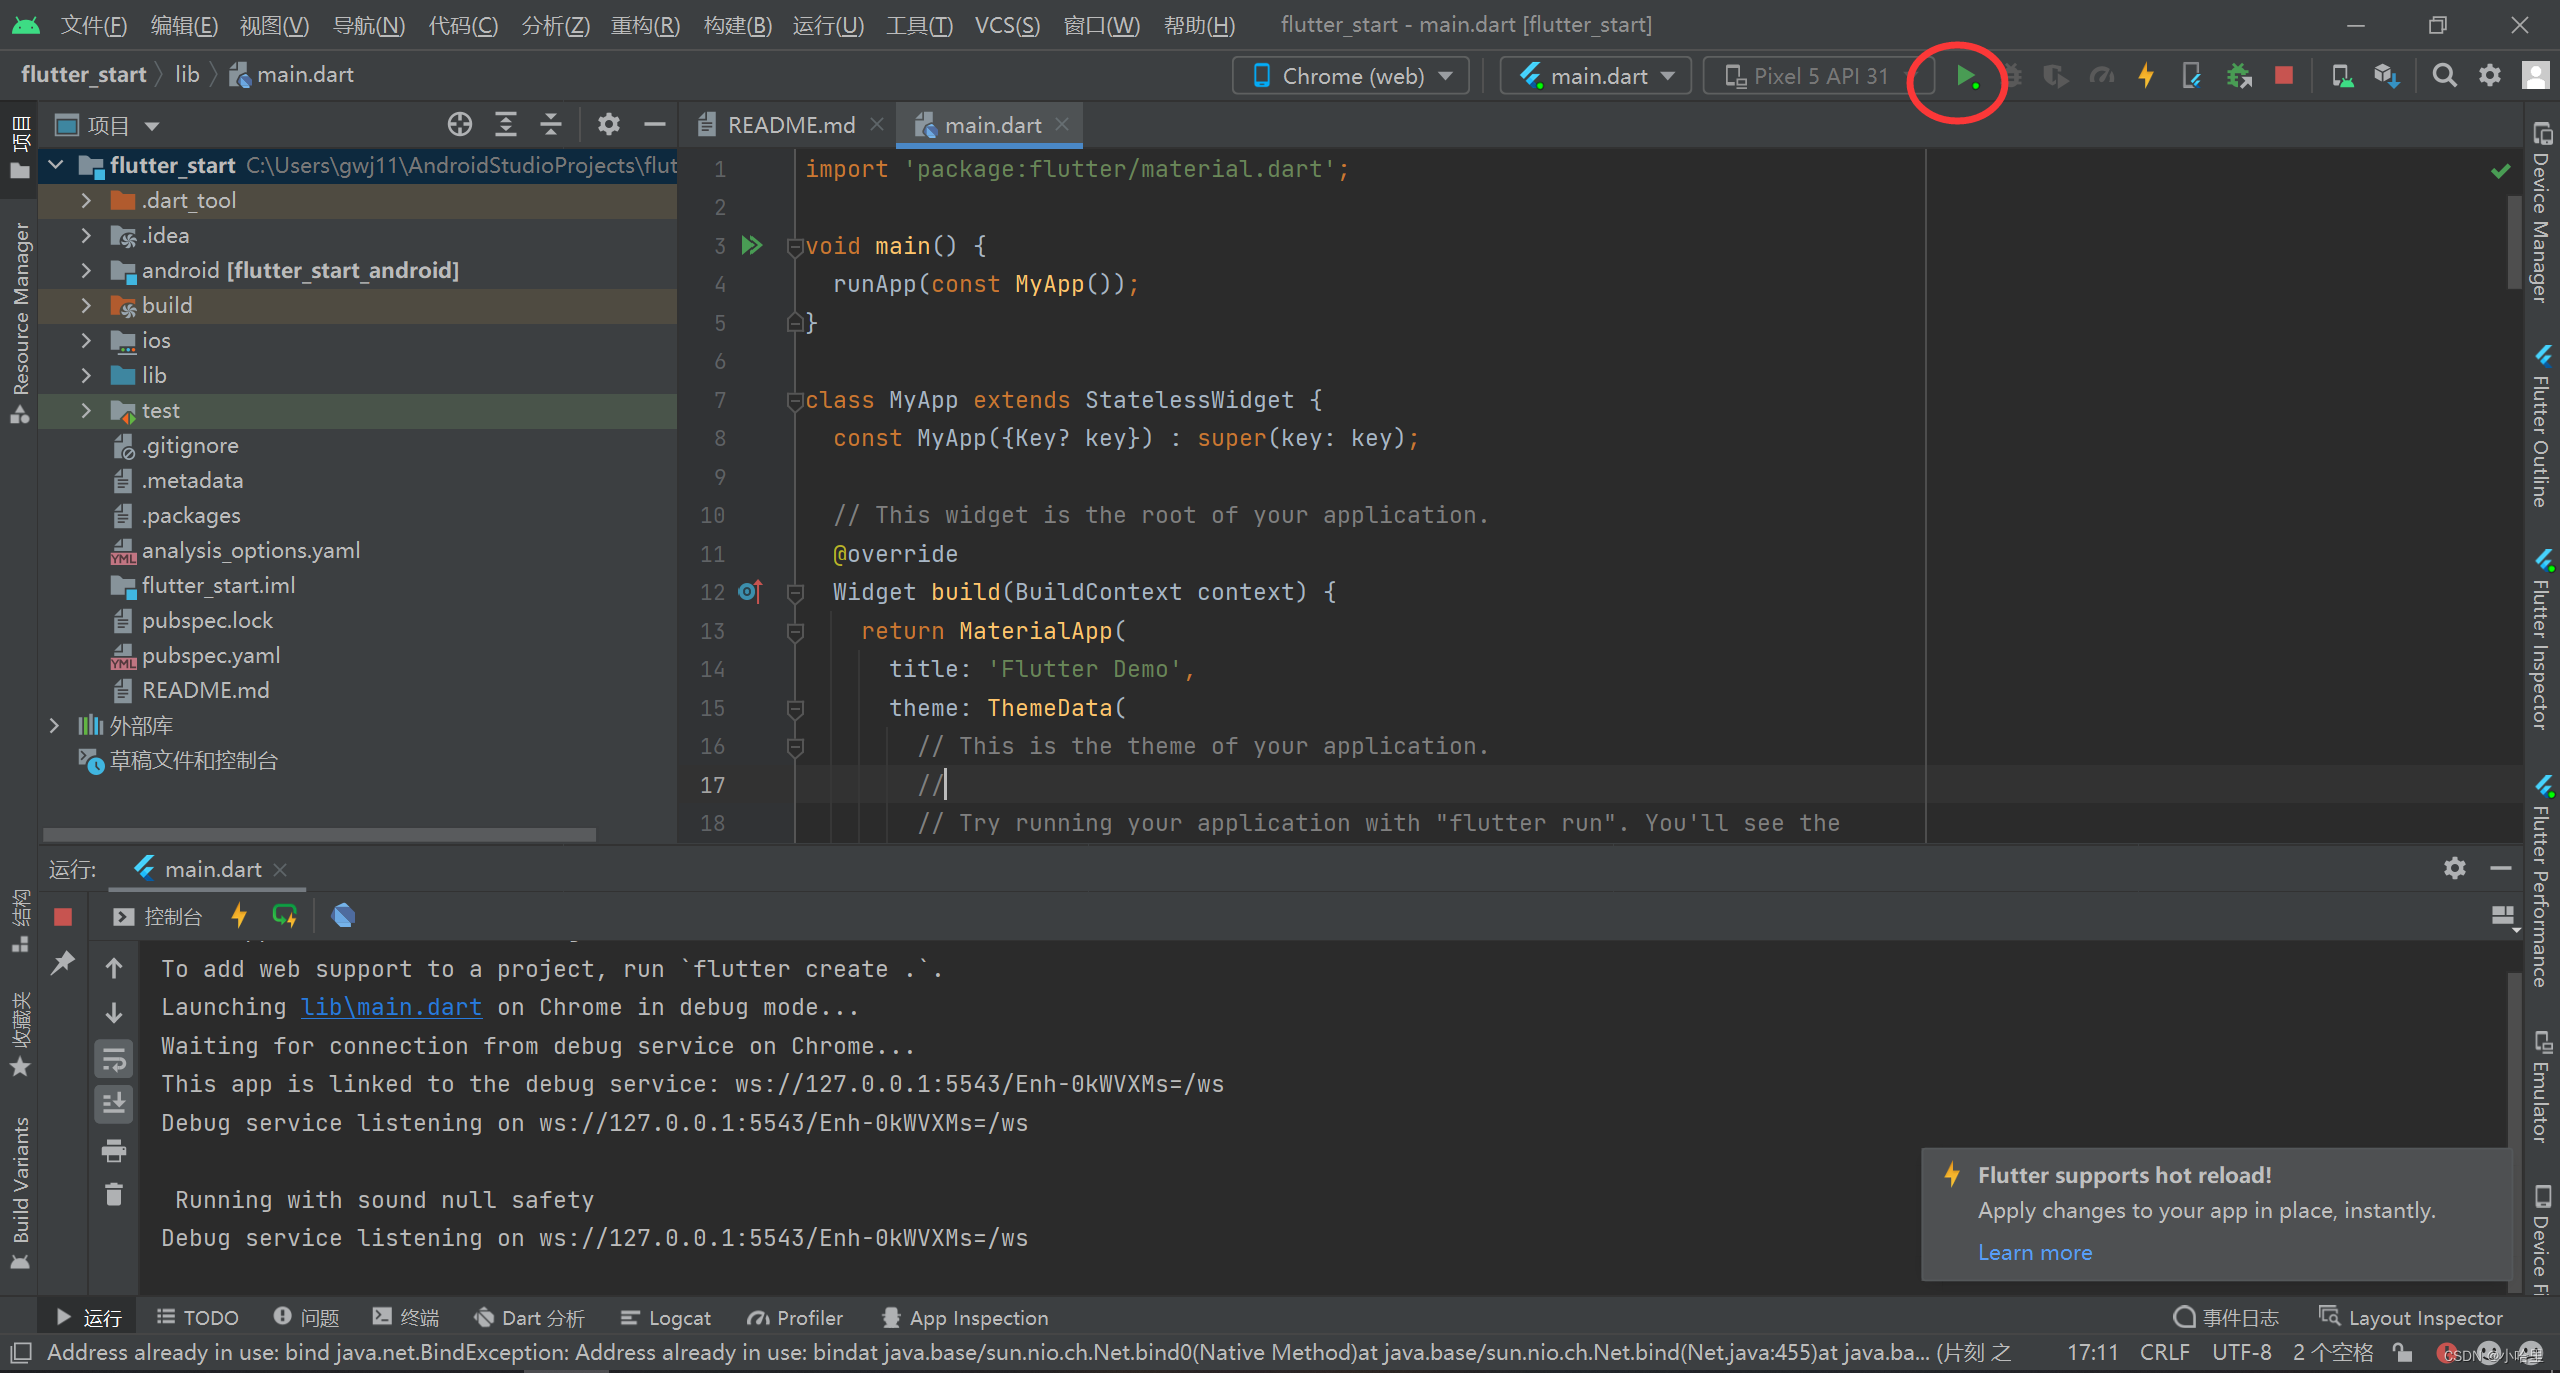Open the 事件日志 event log button
Viewport: 2560px width, 1373px height.
[x=2226, y=1318]
